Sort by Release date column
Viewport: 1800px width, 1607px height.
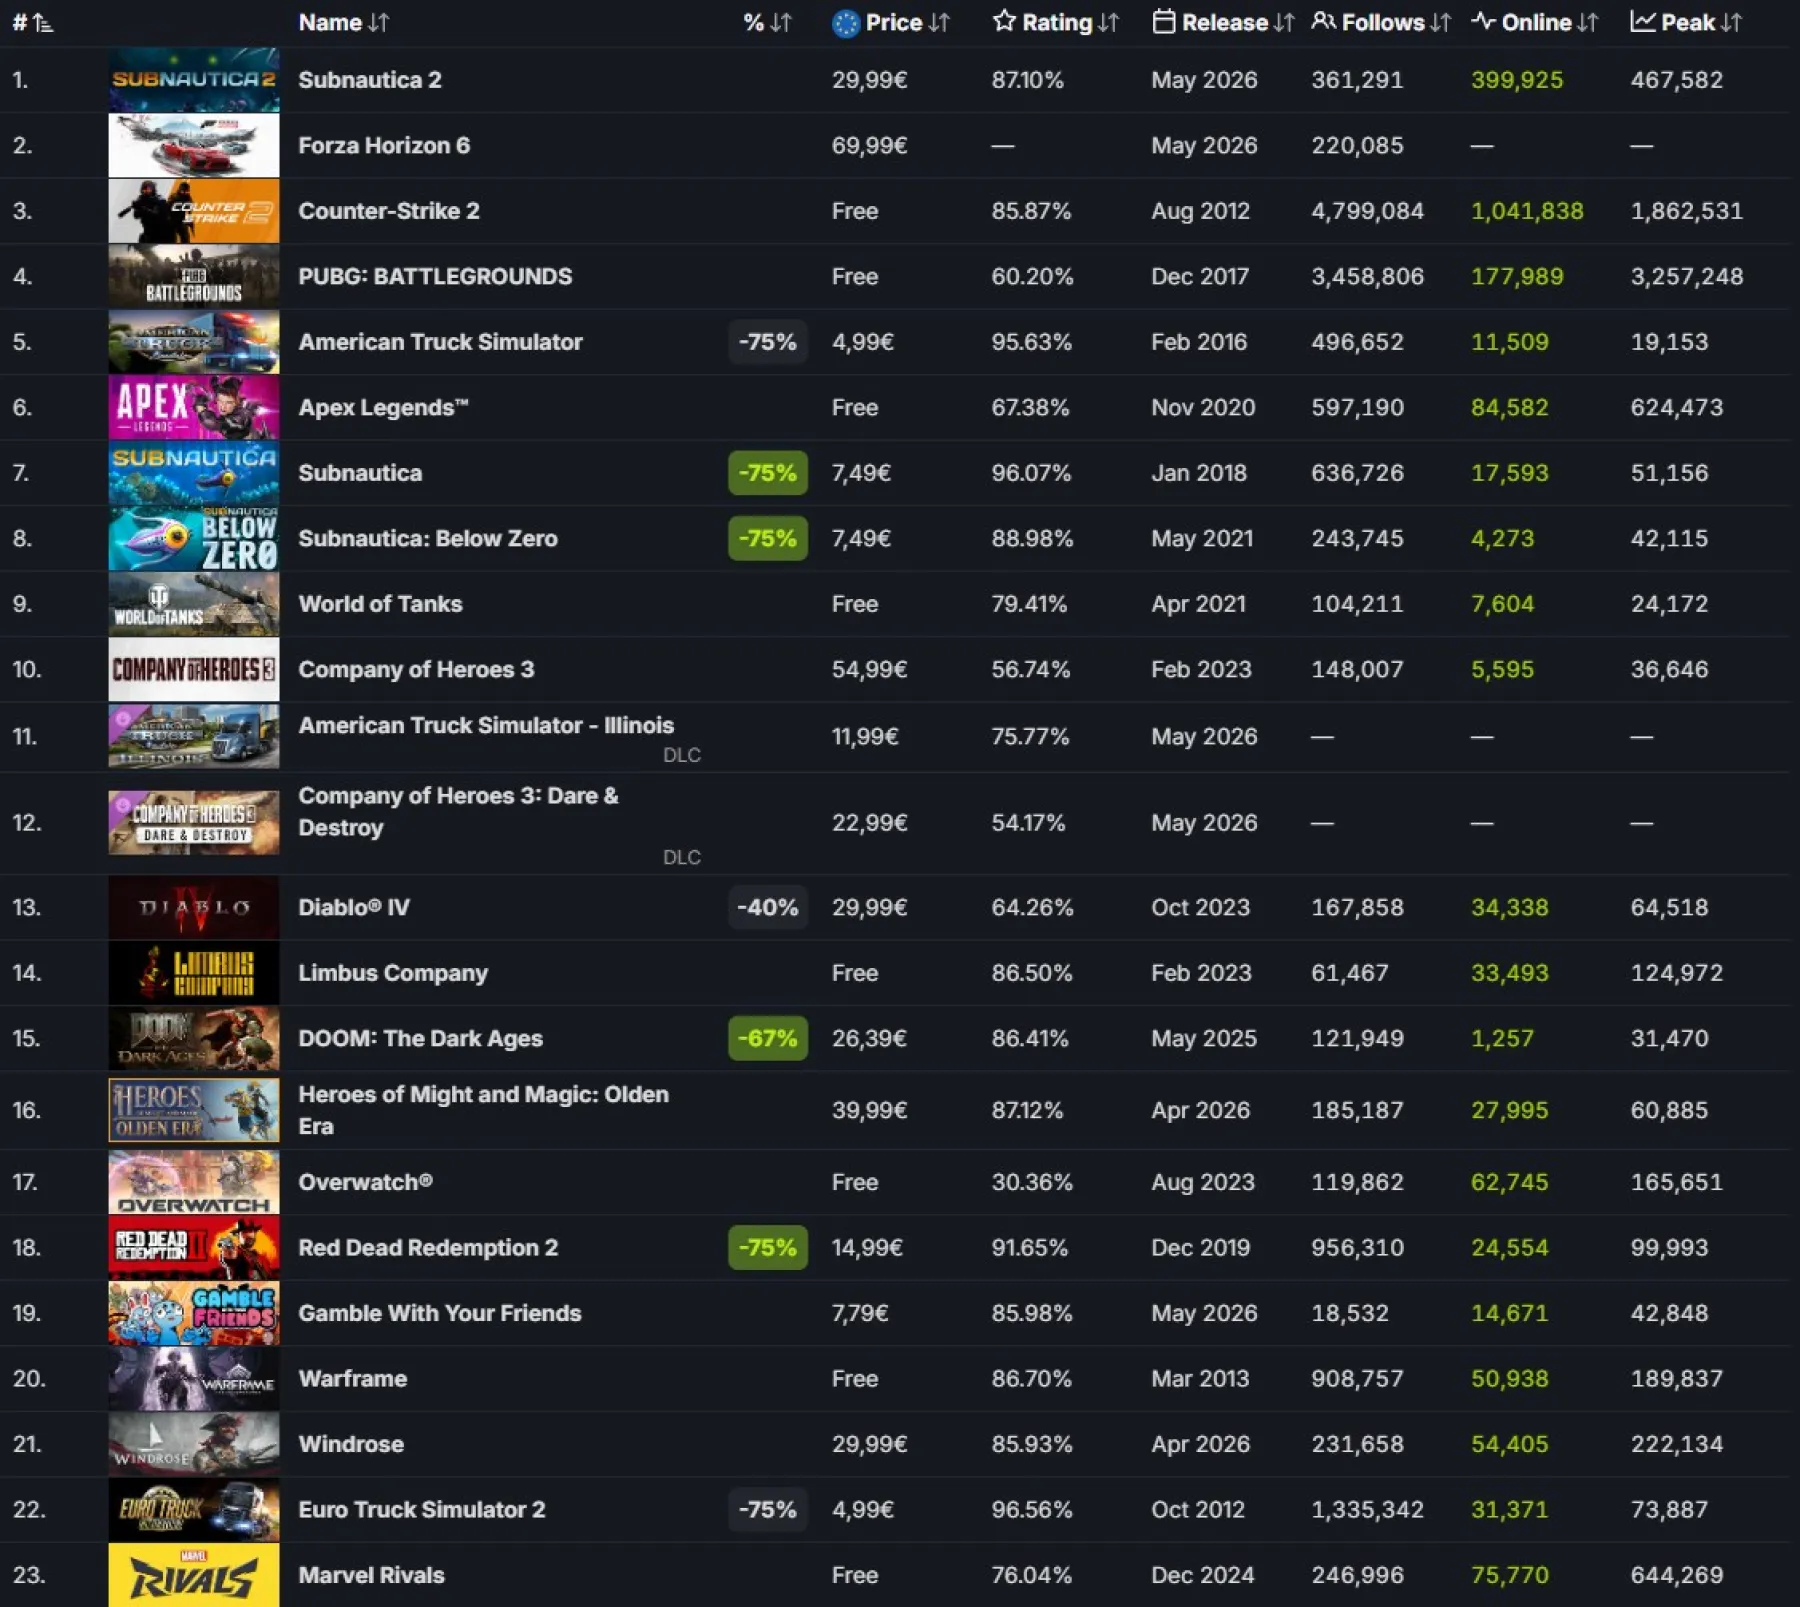tap(1223, 22)
